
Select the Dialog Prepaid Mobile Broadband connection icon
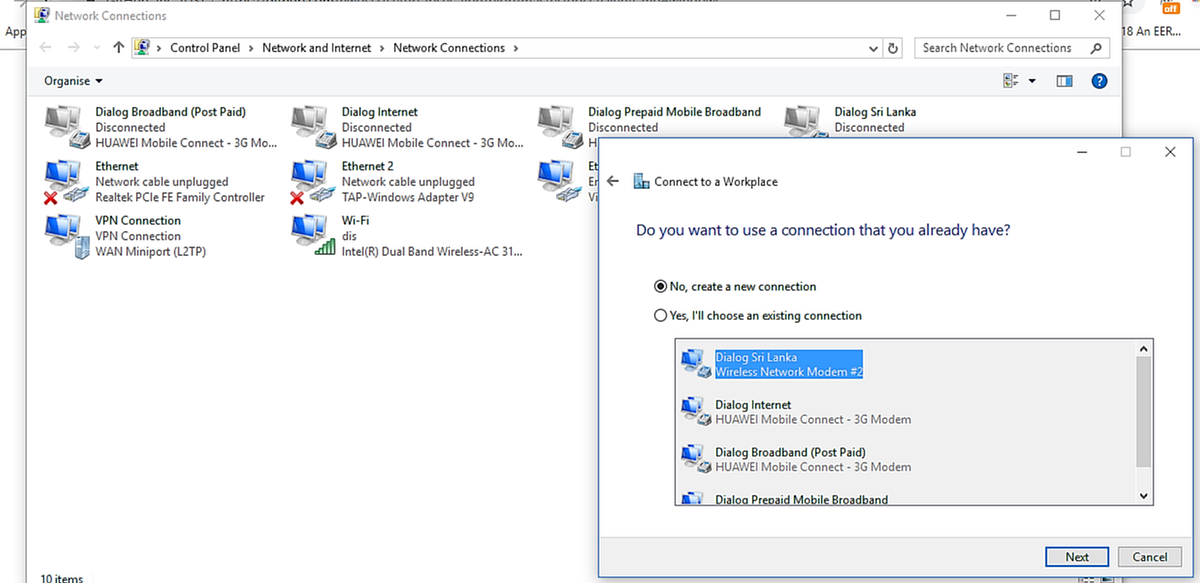tap(559, 127)
